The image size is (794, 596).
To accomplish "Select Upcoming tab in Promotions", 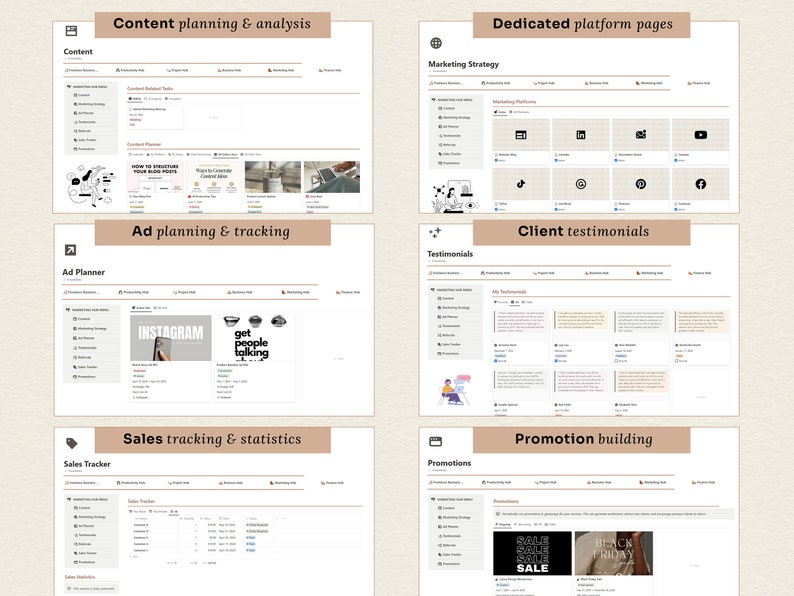I will tap(523, 525).
